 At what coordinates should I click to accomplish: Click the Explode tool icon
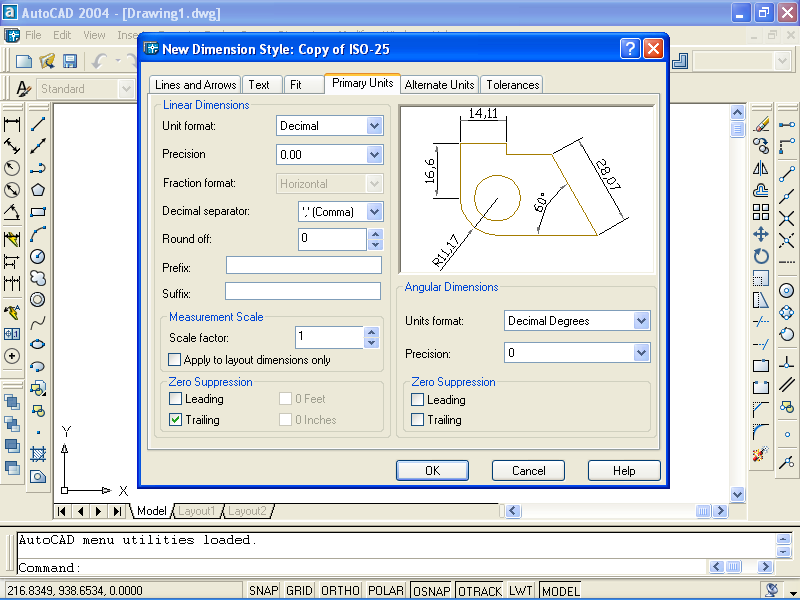click(x=761, y=454)
